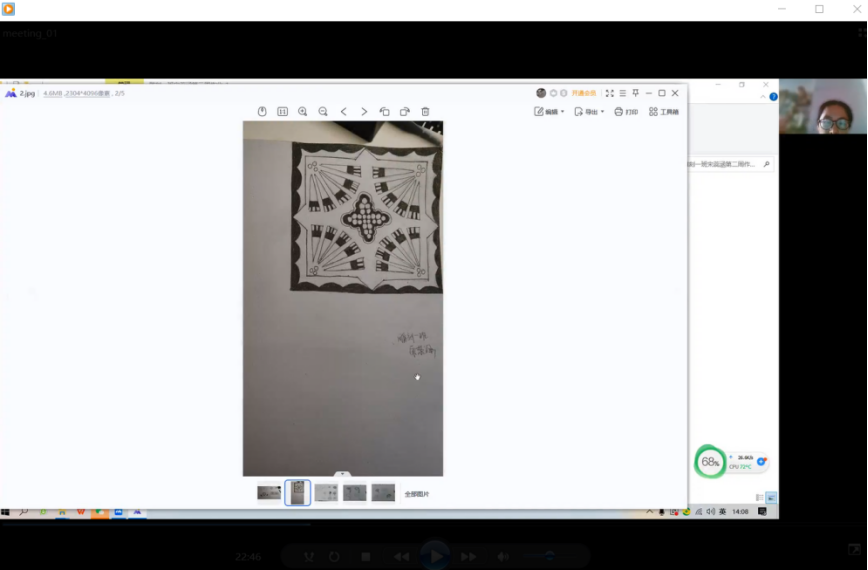Go to the previous image arrow

tap(344, 112)
